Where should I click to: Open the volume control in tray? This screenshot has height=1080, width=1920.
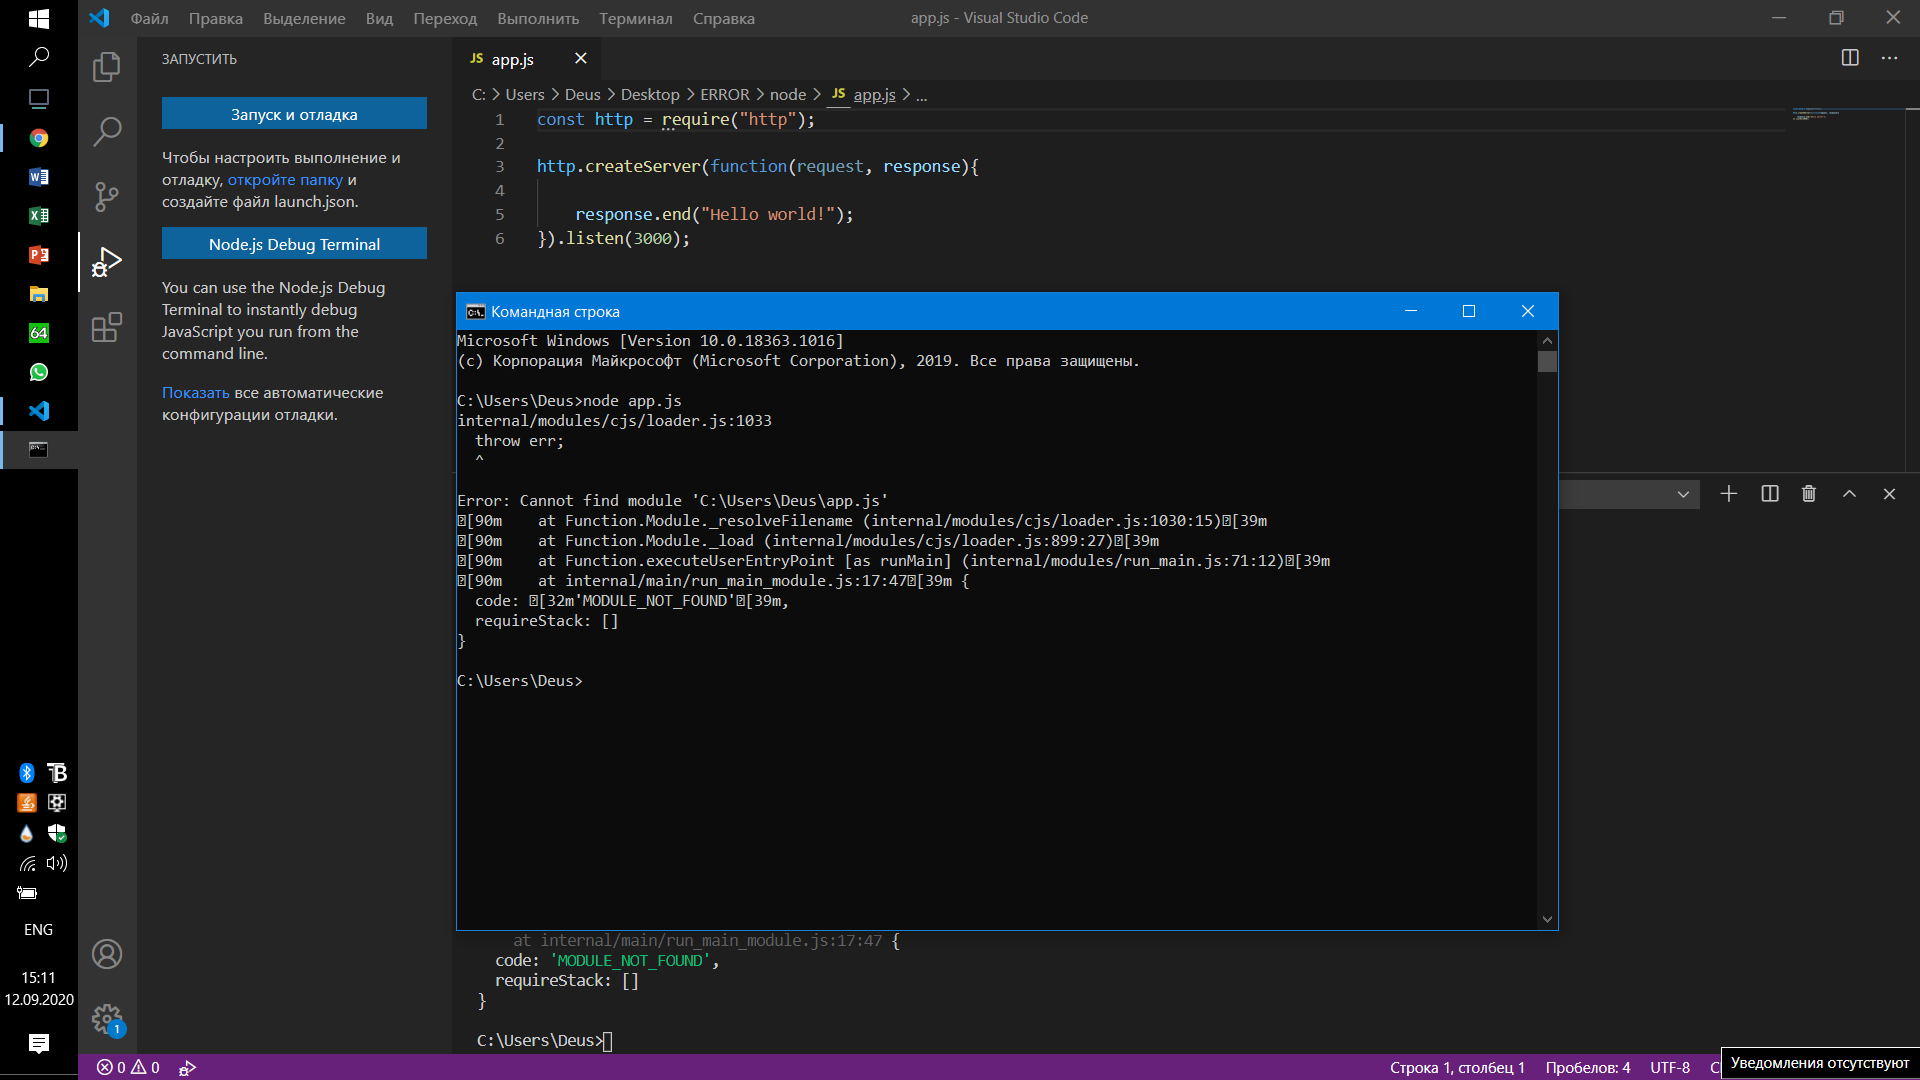(57, 863)
